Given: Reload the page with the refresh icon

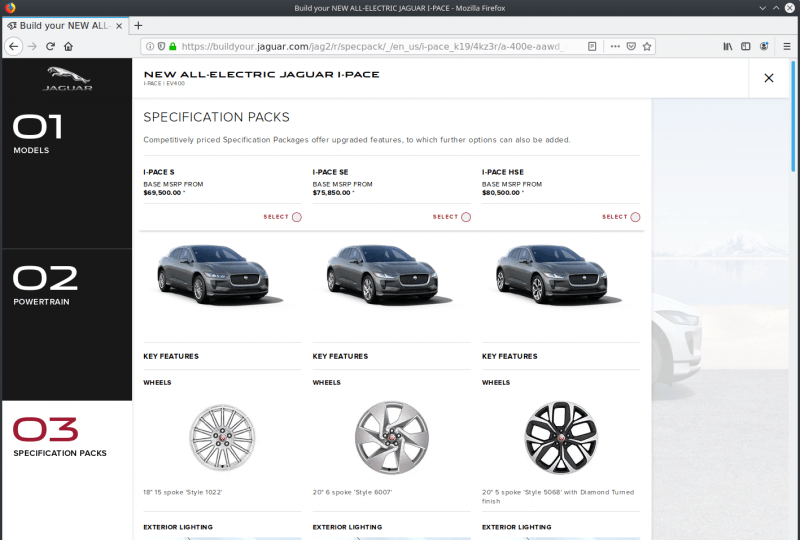Looking at the screenshot, I should (x=50, y=46).
